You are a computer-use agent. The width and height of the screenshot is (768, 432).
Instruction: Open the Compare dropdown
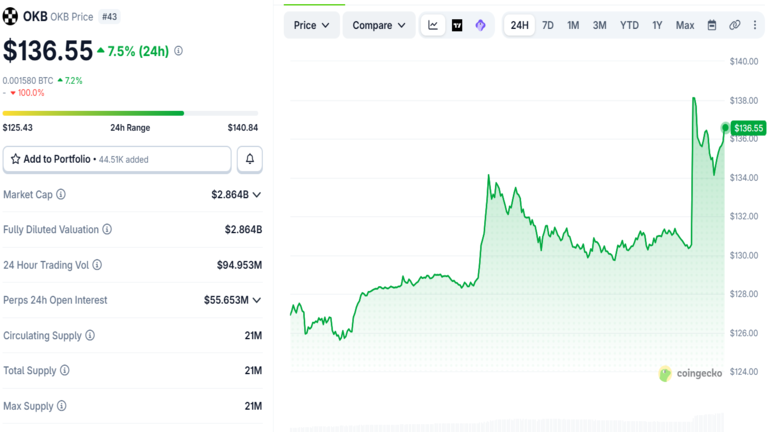tap(379, 25)
